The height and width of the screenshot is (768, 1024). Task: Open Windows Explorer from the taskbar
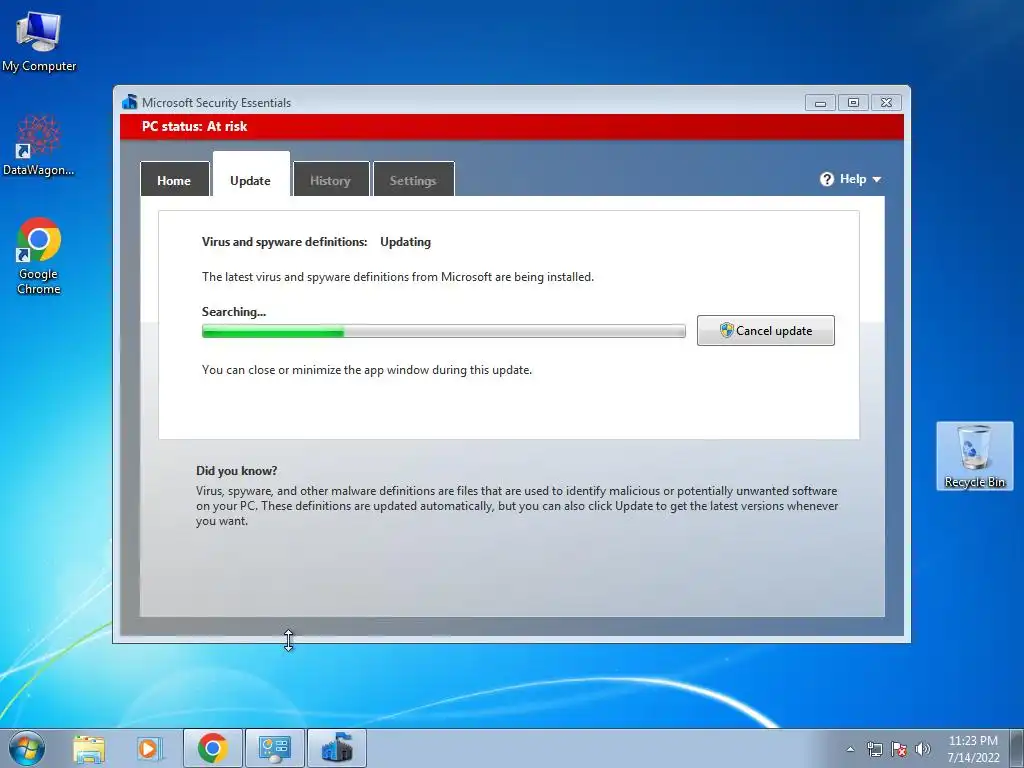click(89, 748)
